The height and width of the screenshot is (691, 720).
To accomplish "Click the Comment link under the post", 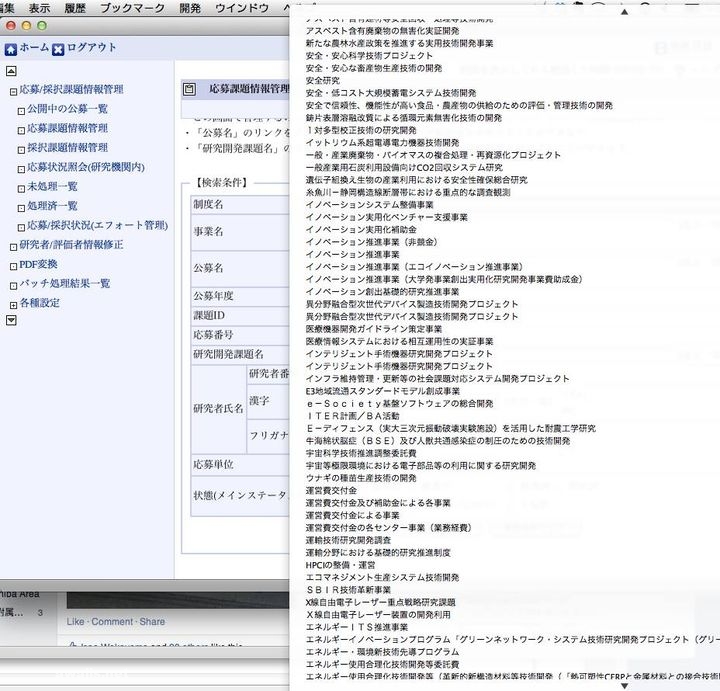I will click(112, 622).
